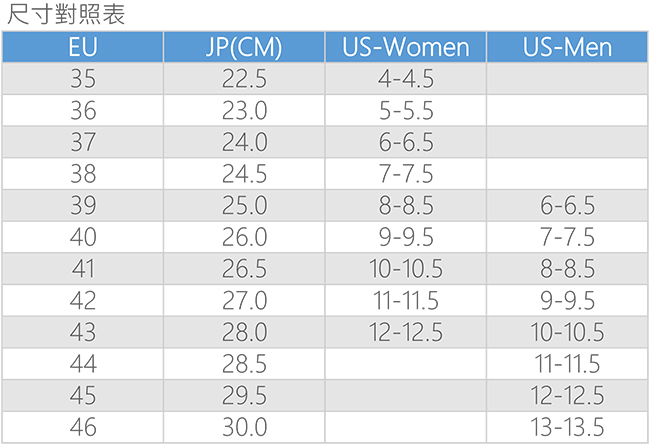Image resolution: width=650 pixels, height=445 pixels.
Task: Click the EU column header
Action: click(82, 47)
